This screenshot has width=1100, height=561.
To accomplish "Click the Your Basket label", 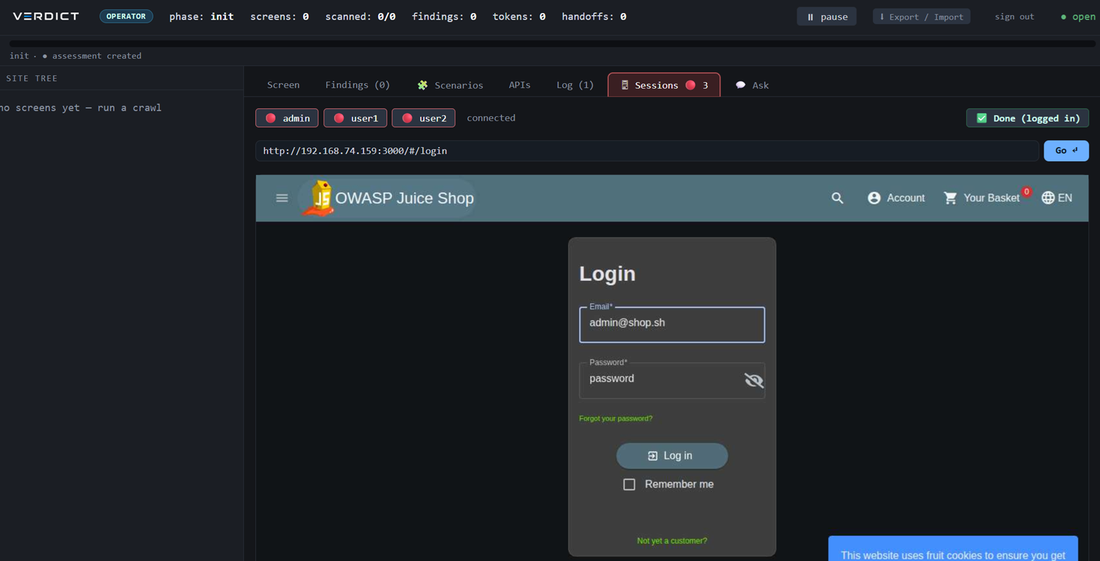I will (991, 198).
